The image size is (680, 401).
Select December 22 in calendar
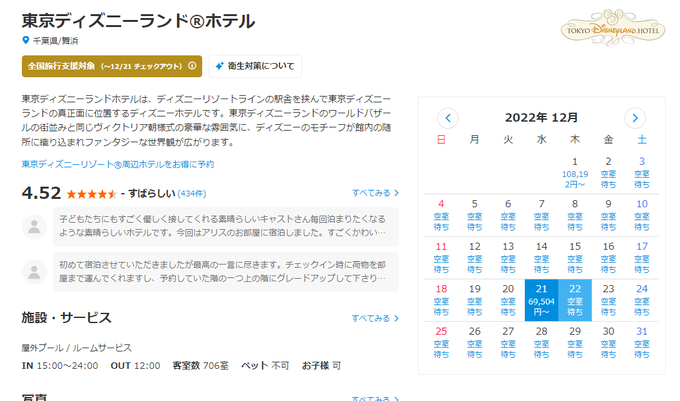point(575,300)
